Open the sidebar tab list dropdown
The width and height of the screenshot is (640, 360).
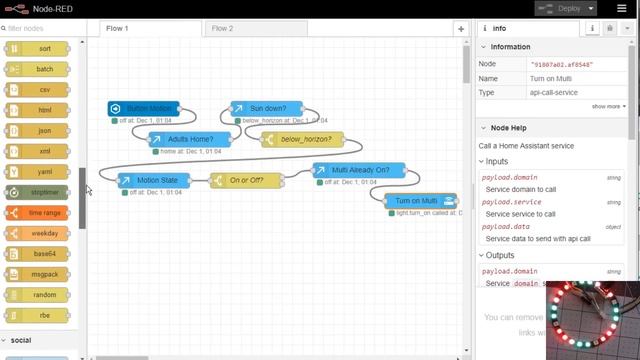pyautogui.click(x=627, y=28)
